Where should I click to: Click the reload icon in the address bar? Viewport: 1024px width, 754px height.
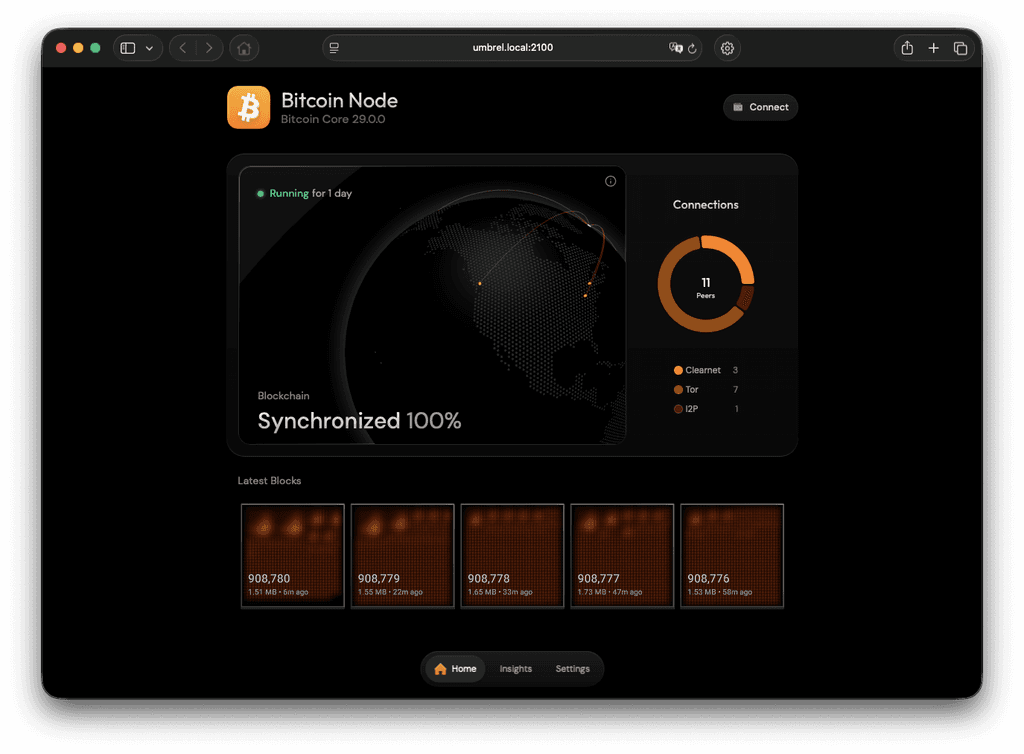pos(690,47)
